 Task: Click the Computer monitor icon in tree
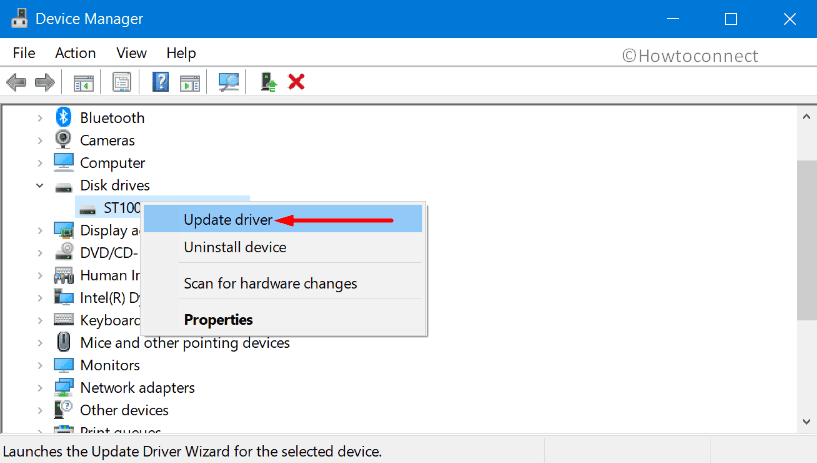click(64, 162)
